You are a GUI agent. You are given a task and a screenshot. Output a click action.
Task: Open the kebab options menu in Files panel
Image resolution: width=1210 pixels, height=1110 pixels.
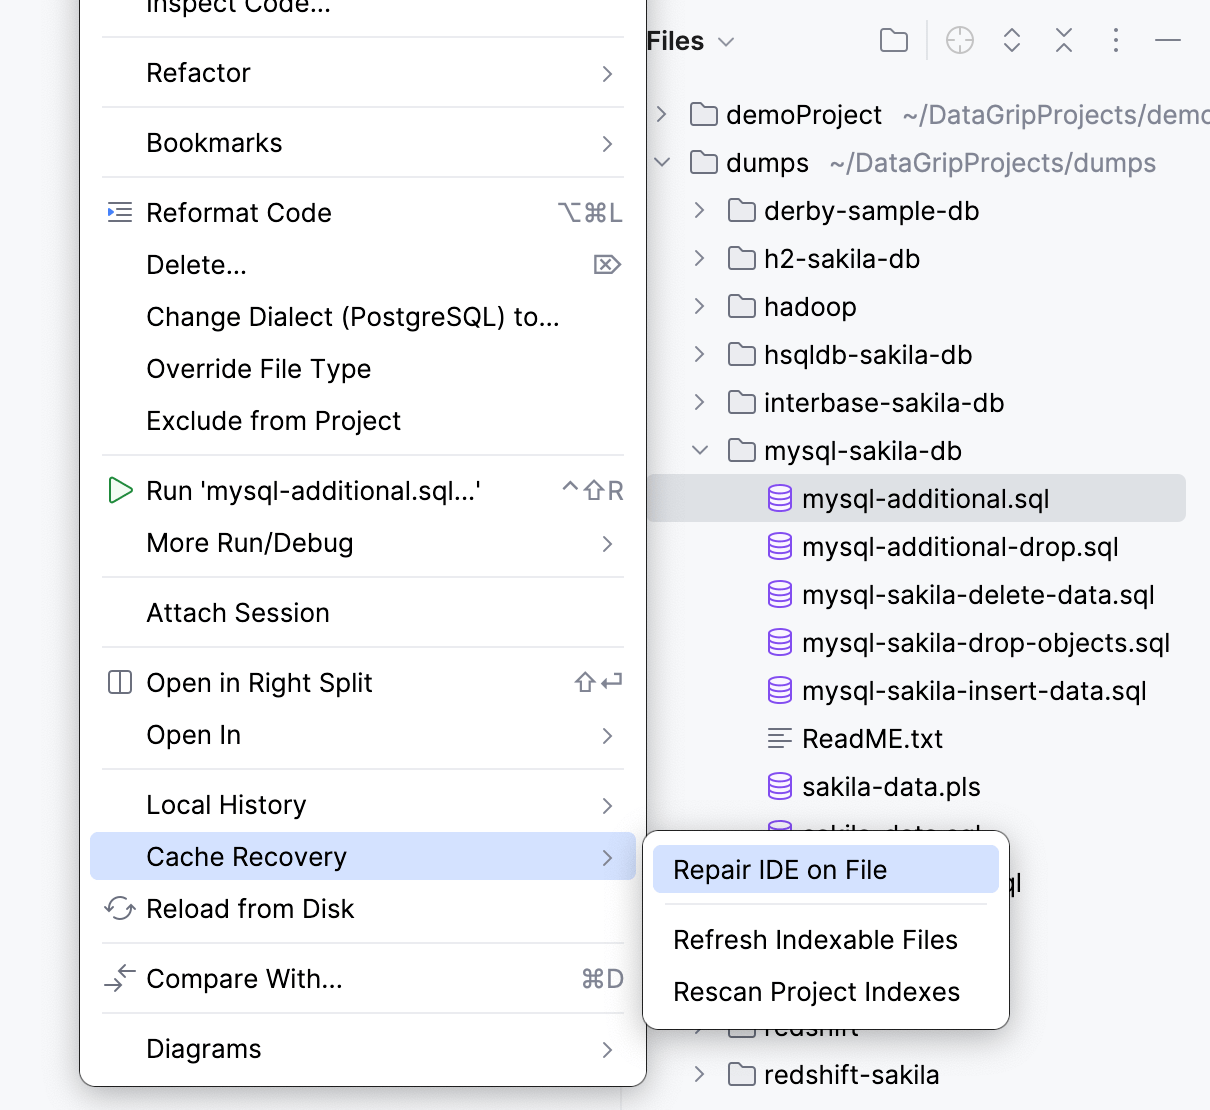pos(1116,40)
